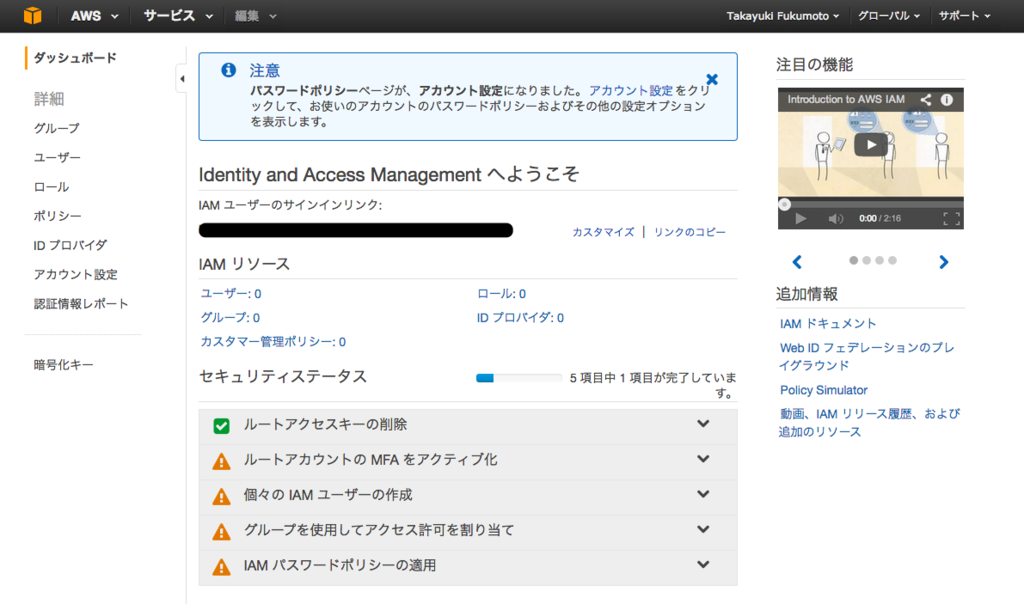Viewport: 1024px width, 604px height.
Task: Dismiss the 注意 notice with the X
Action: click(x=712, y=79)
